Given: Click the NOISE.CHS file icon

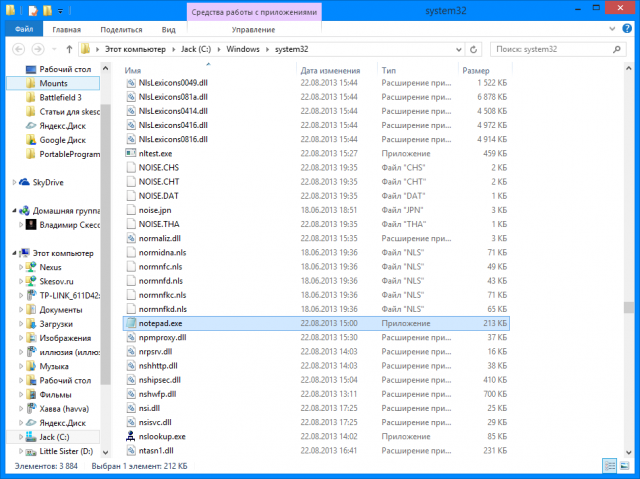Looking at the screenshot, I should point(131,168).
